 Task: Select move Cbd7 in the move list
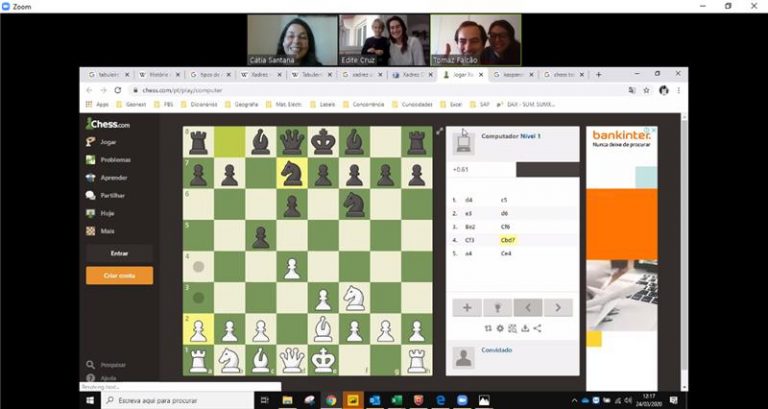[x=507, y=240]
